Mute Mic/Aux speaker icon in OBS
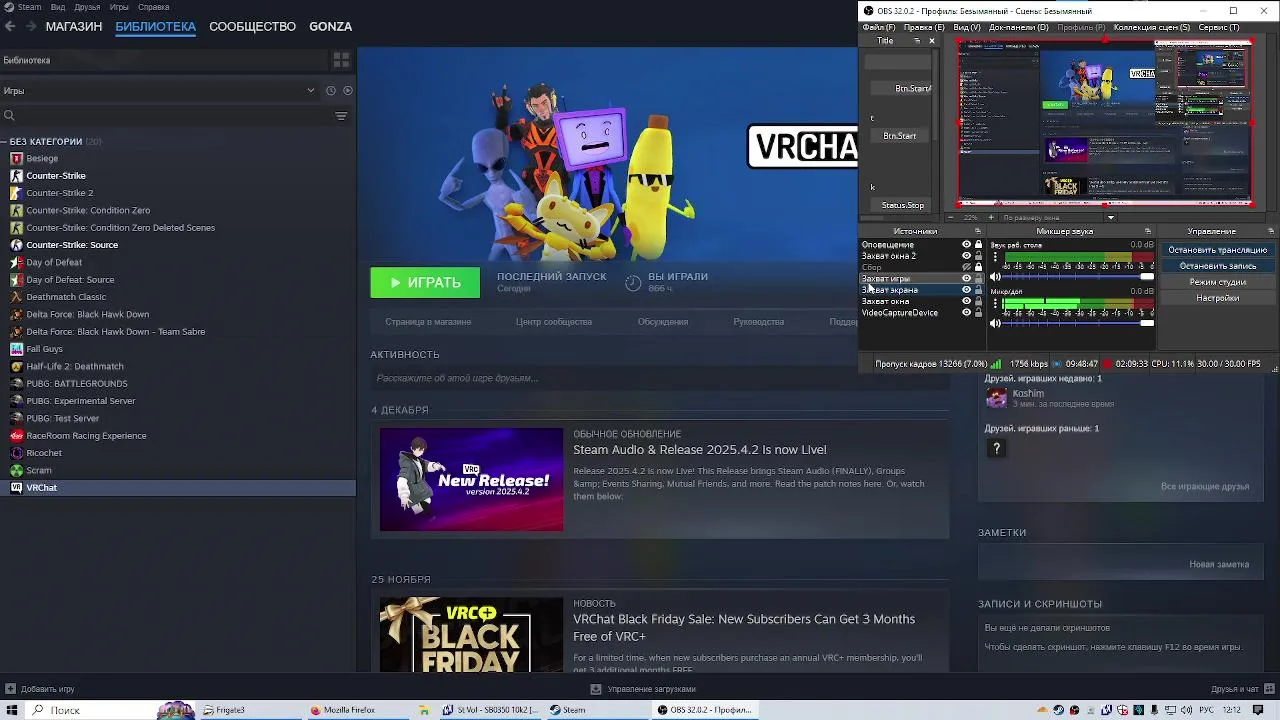This screenshot has height=720, width=1280. (x=995, y=323)
